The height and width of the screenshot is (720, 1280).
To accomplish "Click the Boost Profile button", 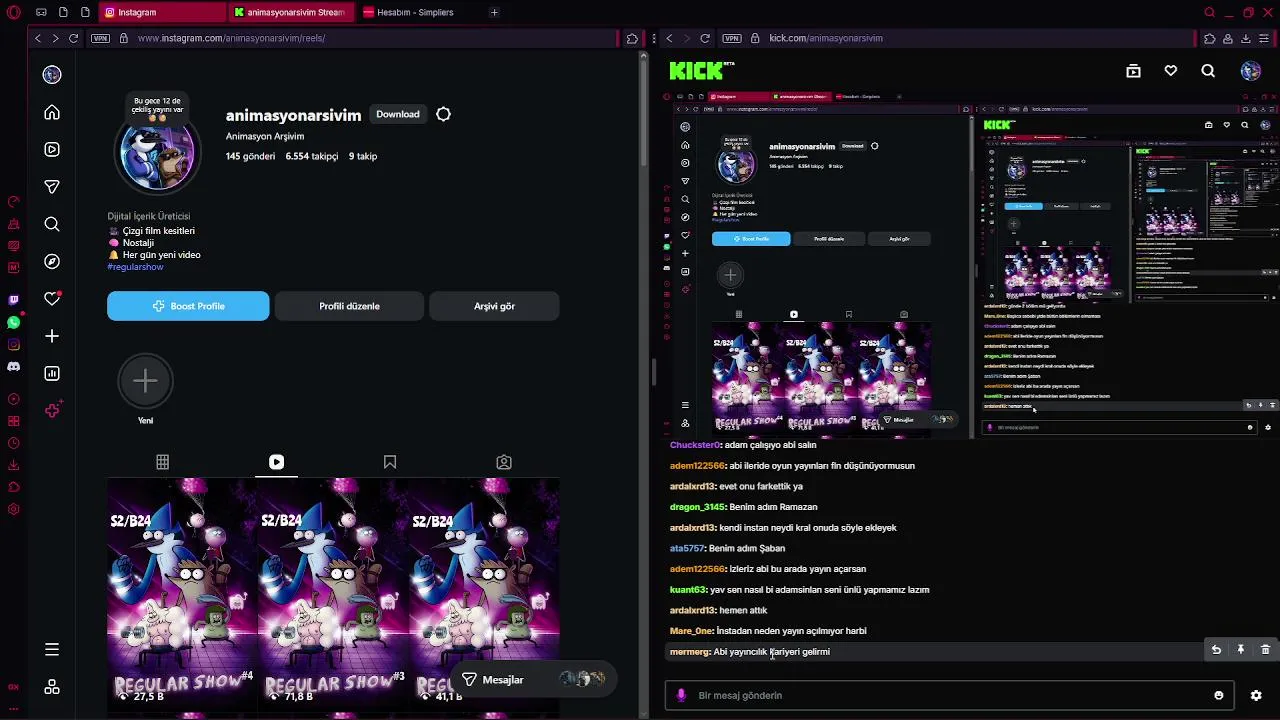I will pyautogui.click(x=188, y=306).
